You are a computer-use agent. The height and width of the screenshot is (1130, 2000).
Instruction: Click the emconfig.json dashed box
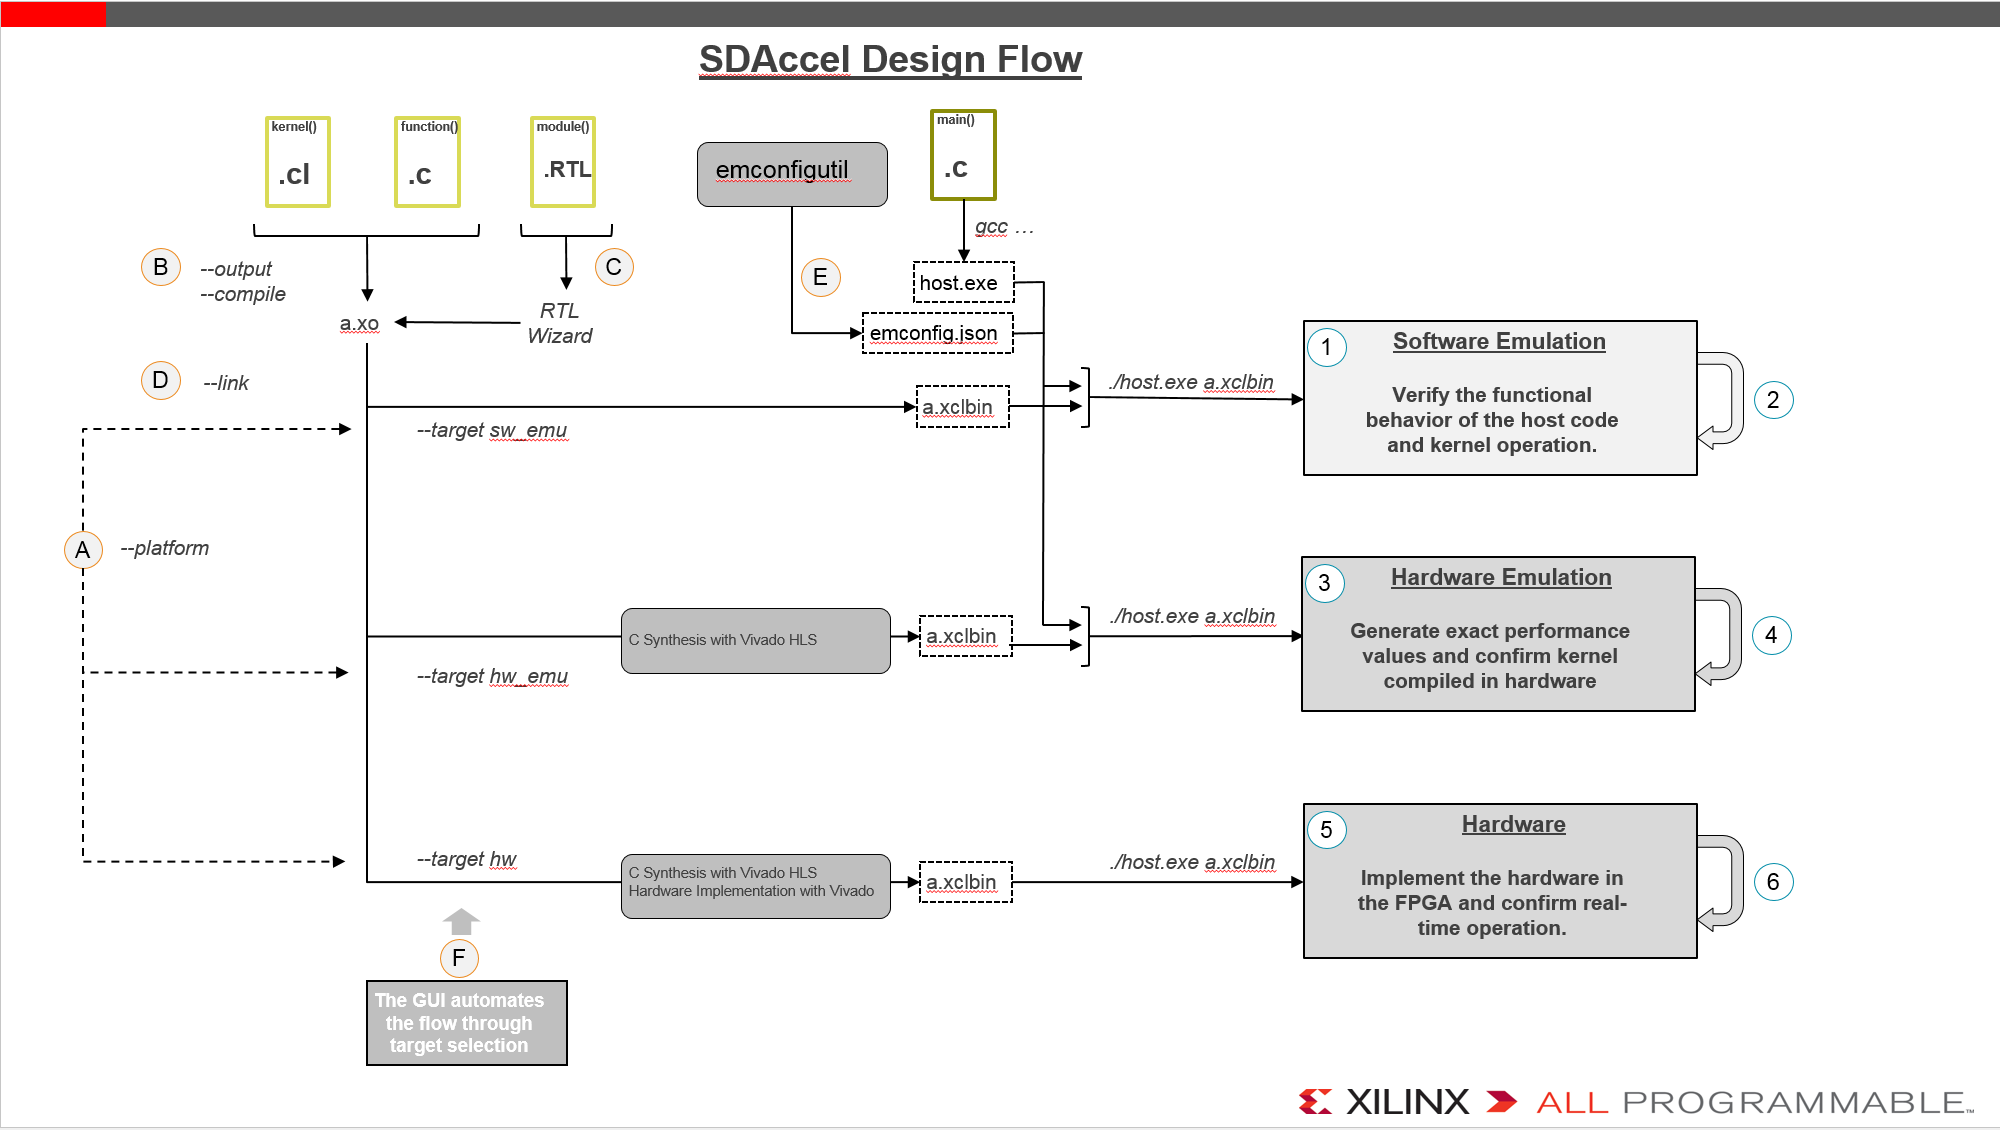coord(938,333)
